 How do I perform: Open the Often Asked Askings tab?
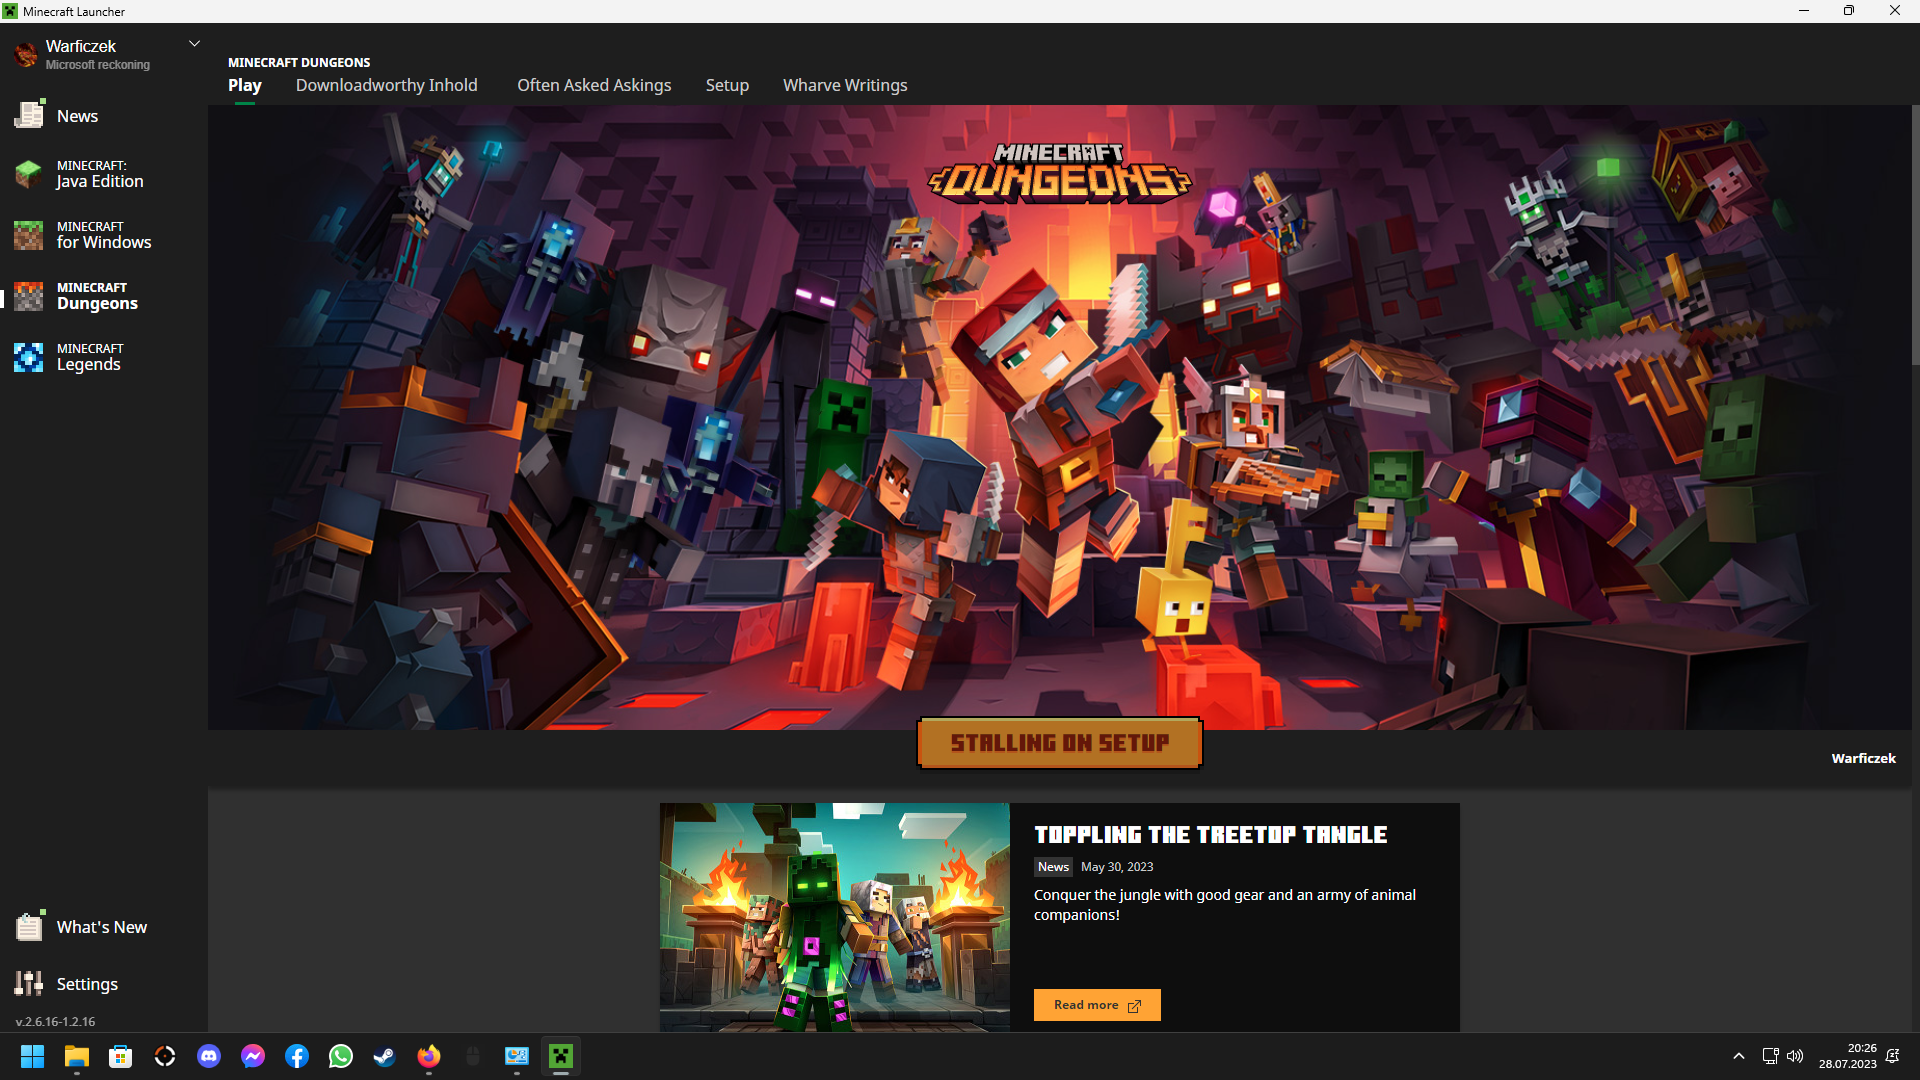[594, 85]
